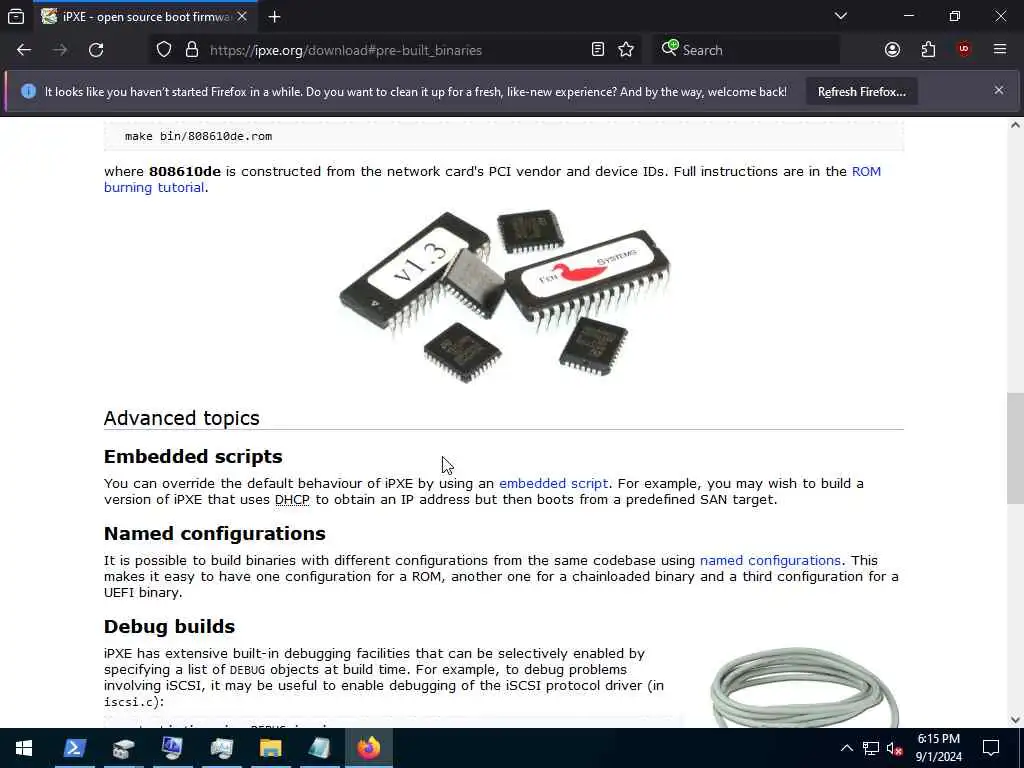Open the embedded script link
Viewport: 1024px width, 768px height.
(x=553, y=484)
